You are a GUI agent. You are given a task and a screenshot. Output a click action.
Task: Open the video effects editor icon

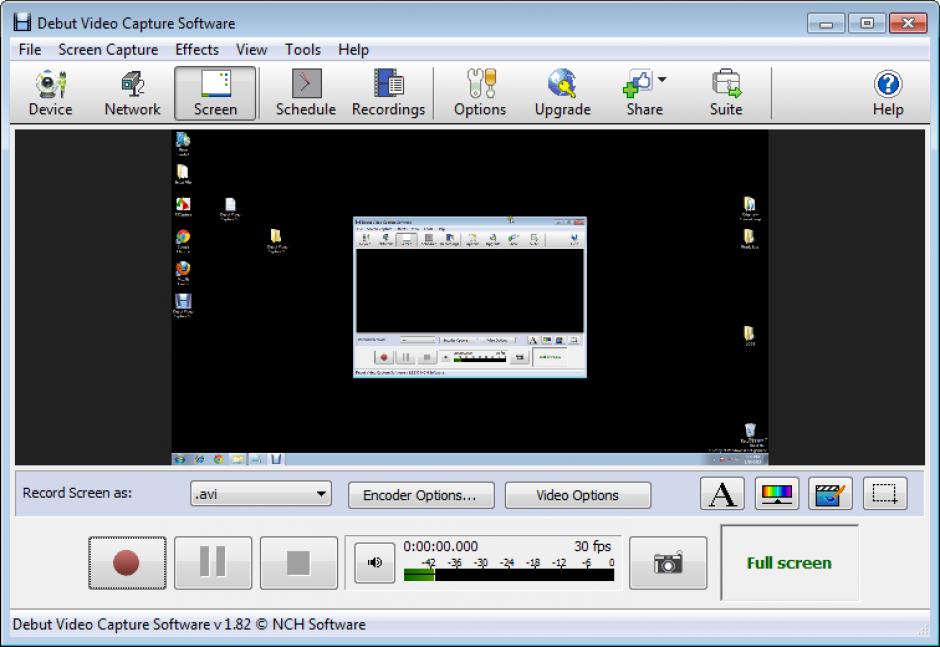click(829, 494)
